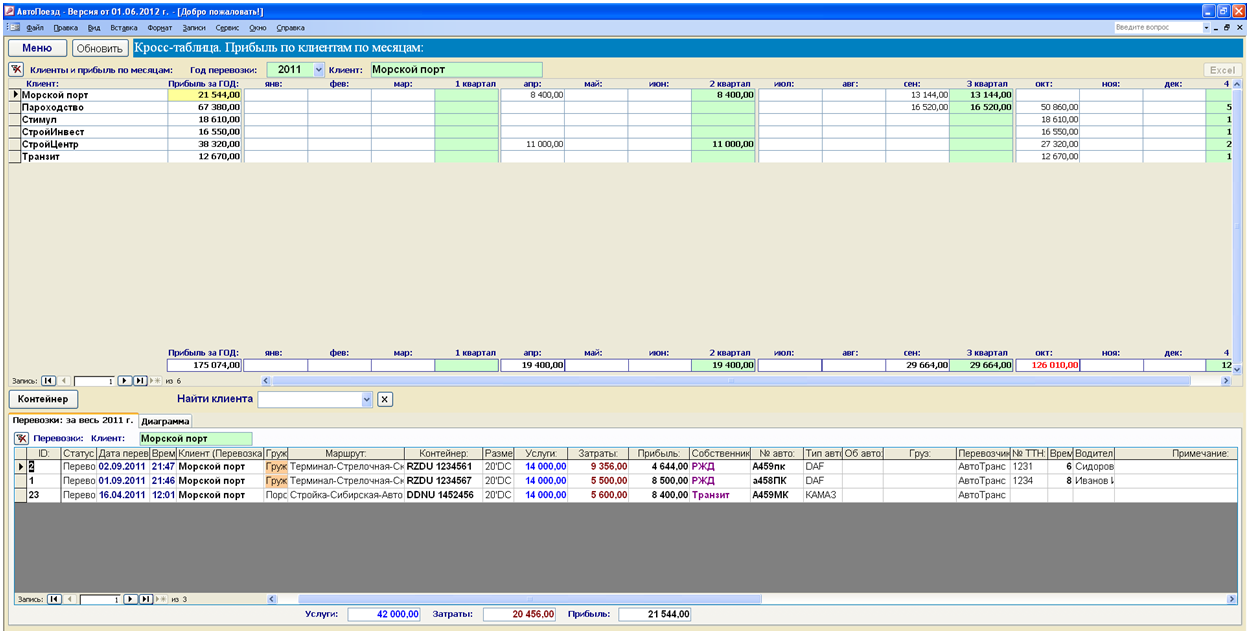
Task: Open the Формат menu
Action: pos(160,28)
